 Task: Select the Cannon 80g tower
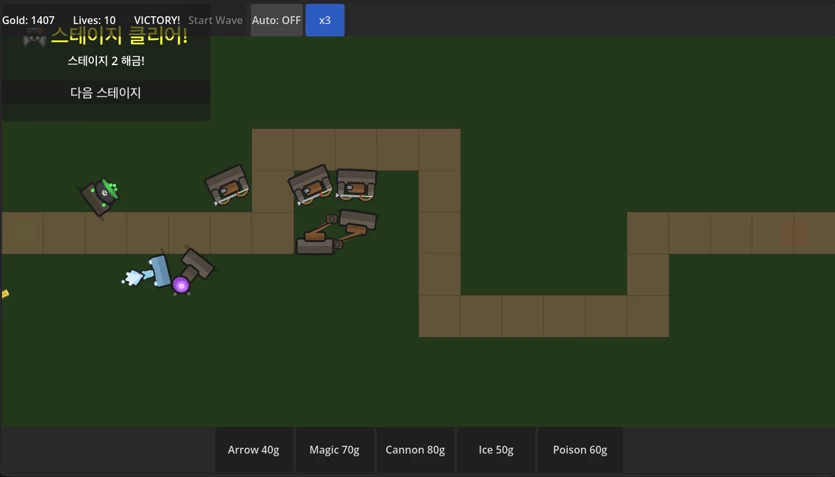pos(415,450)
